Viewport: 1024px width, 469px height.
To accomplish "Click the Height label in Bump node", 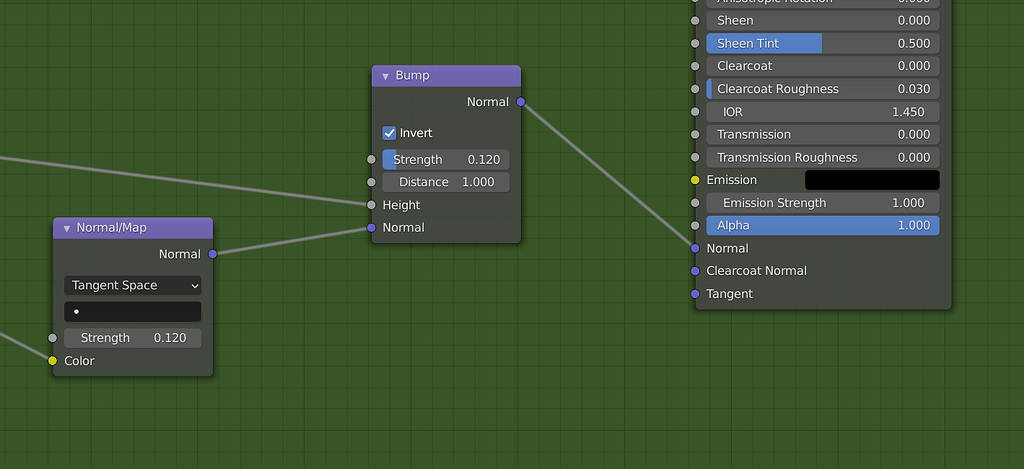I will pyautogui.click(x=401, y=205).
